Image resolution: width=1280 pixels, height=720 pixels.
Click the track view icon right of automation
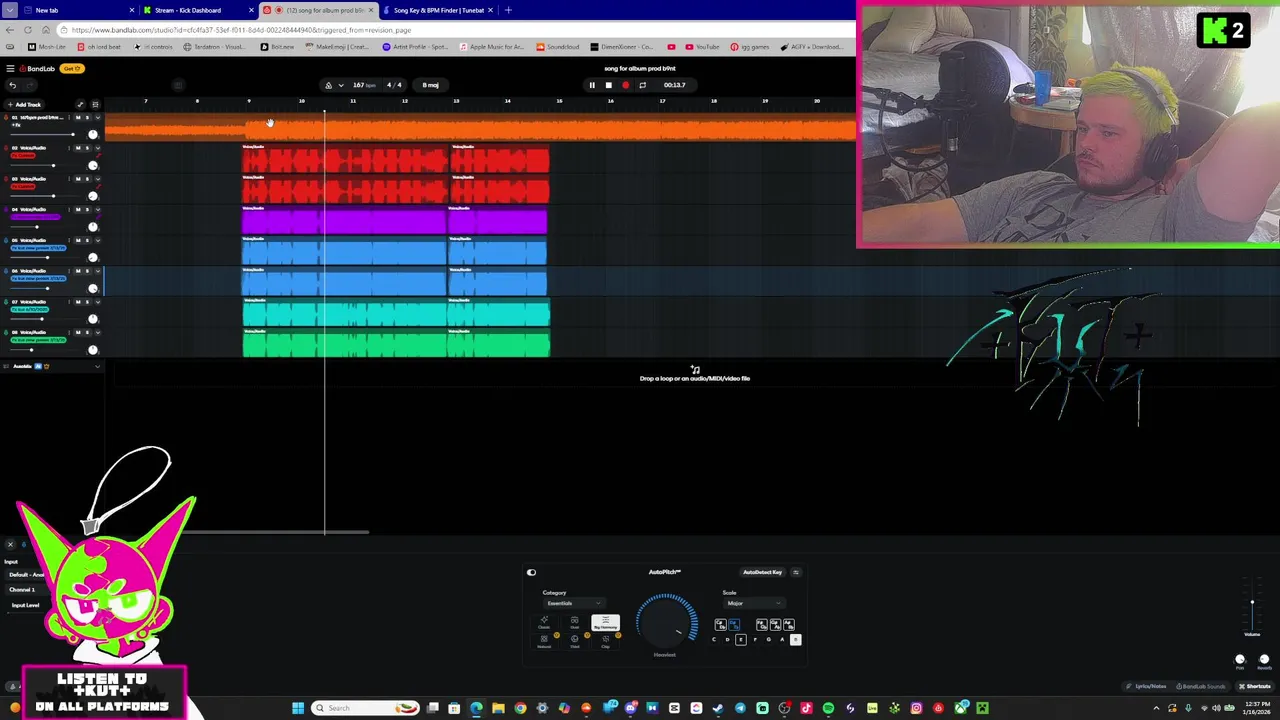coord(96,104)
